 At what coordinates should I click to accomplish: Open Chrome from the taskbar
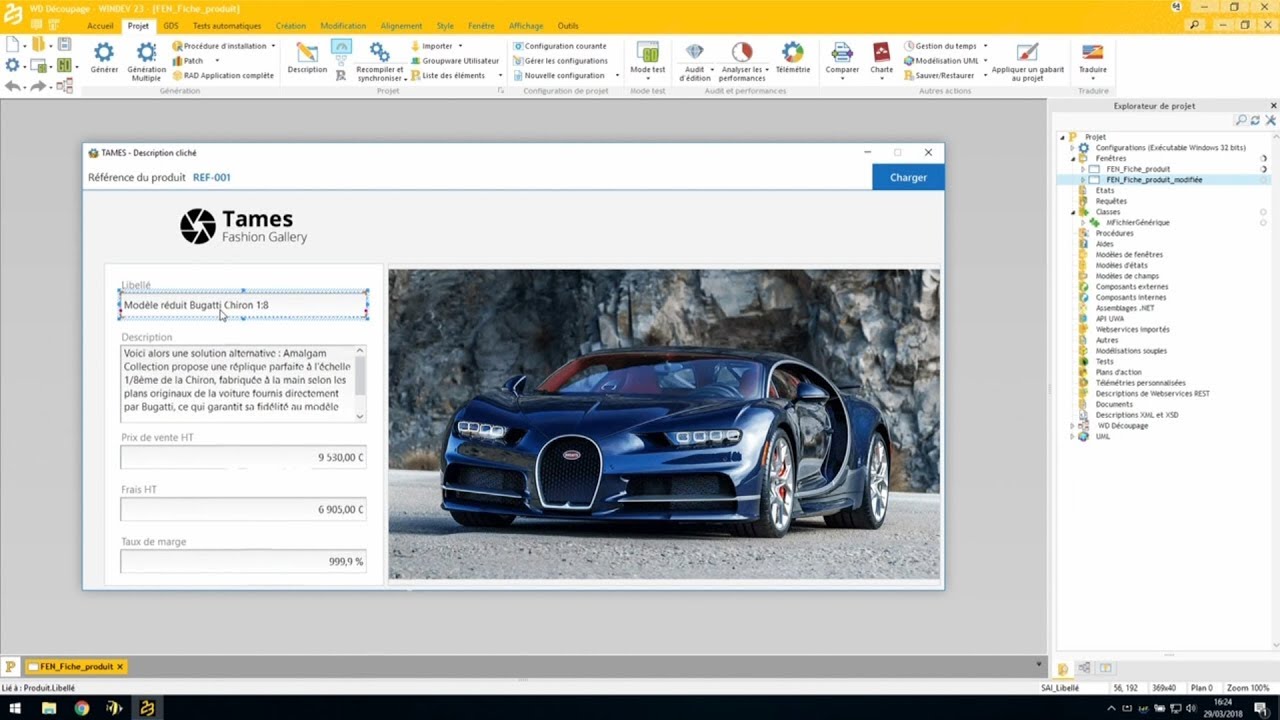point(82,708)
